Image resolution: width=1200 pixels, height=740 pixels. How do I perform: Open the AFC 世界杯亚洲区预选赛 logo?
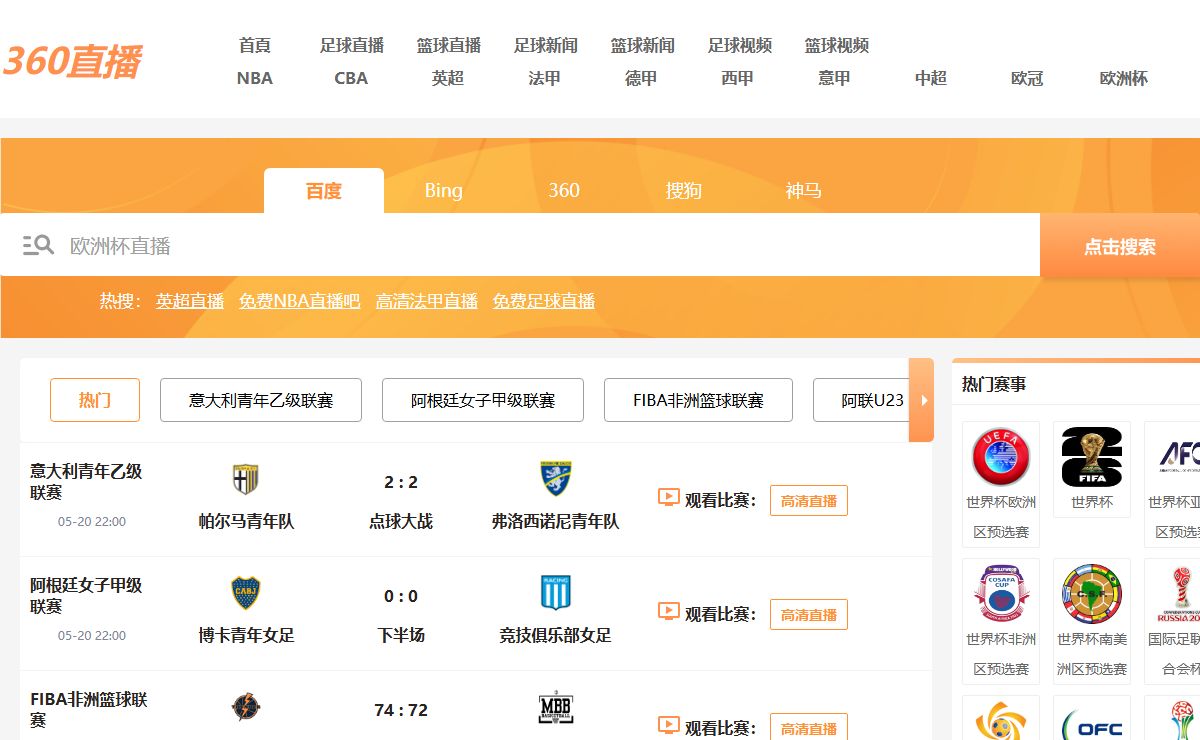click(1178, 457)
